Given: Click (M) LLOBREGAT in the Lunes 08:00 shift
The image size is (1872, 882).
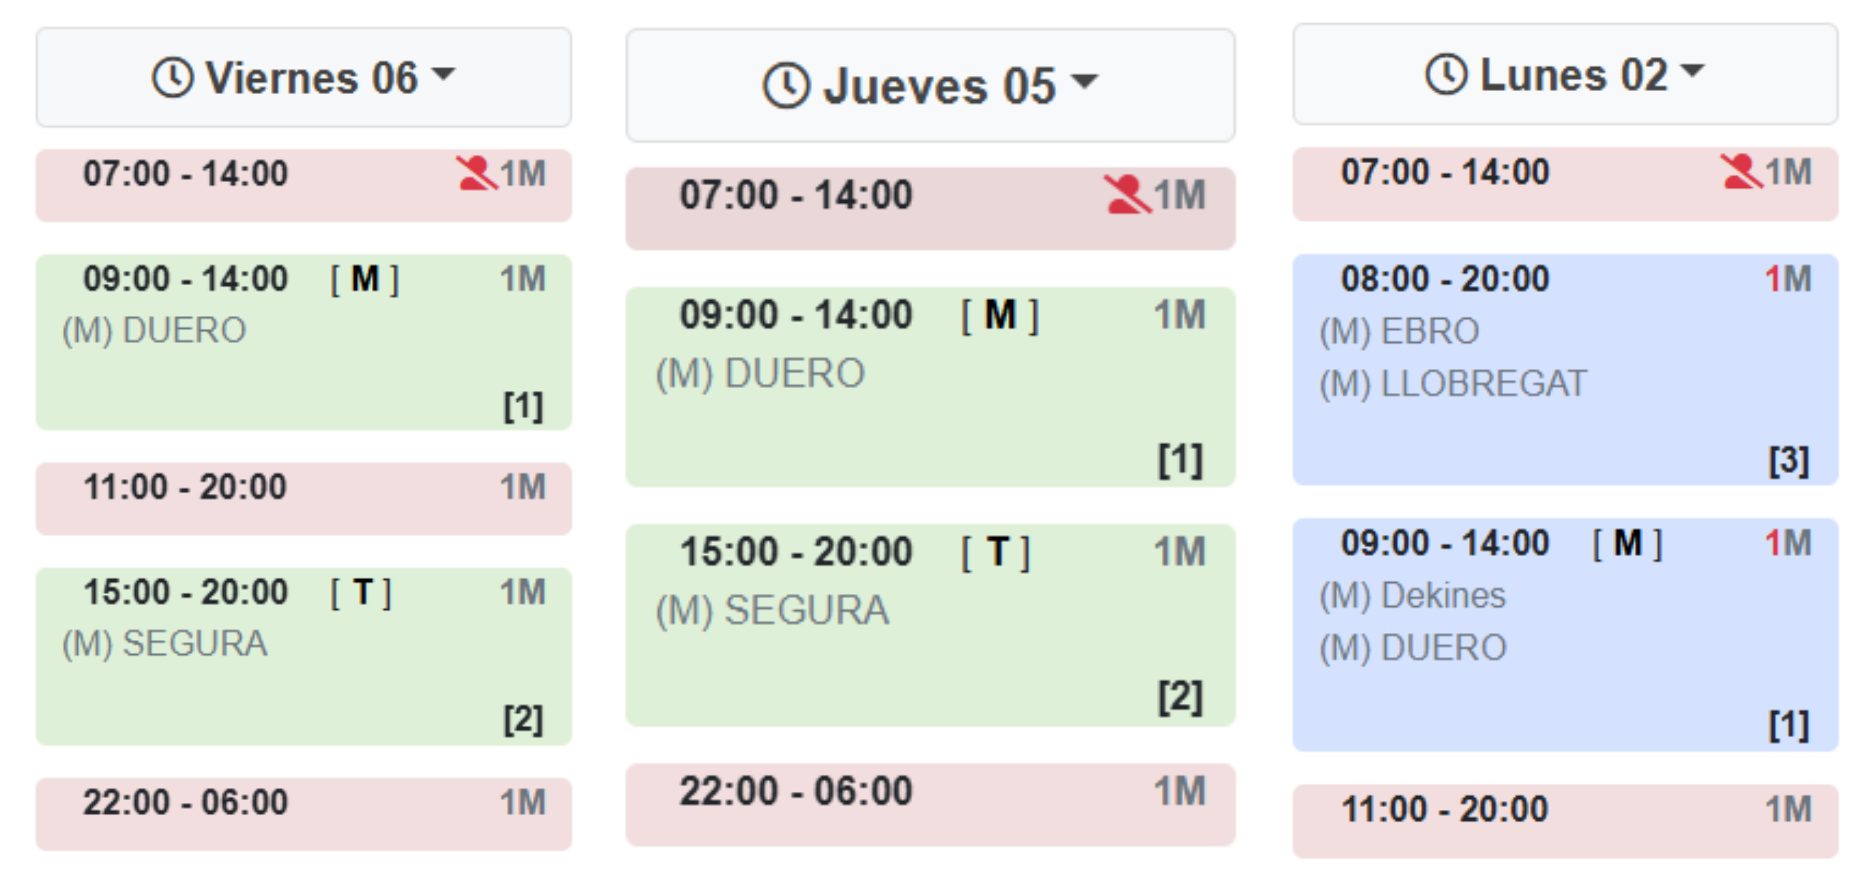Looking at the screenshot, I should (x=1453, y=384).
